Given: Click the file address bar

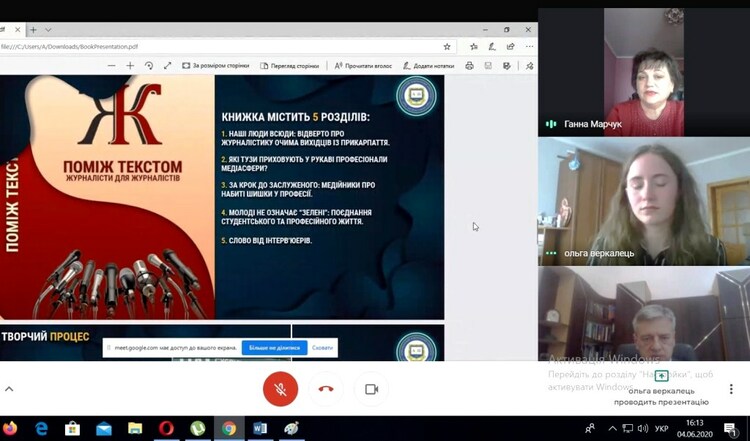Looking at the screenshot, I should (x=200, y=45).
